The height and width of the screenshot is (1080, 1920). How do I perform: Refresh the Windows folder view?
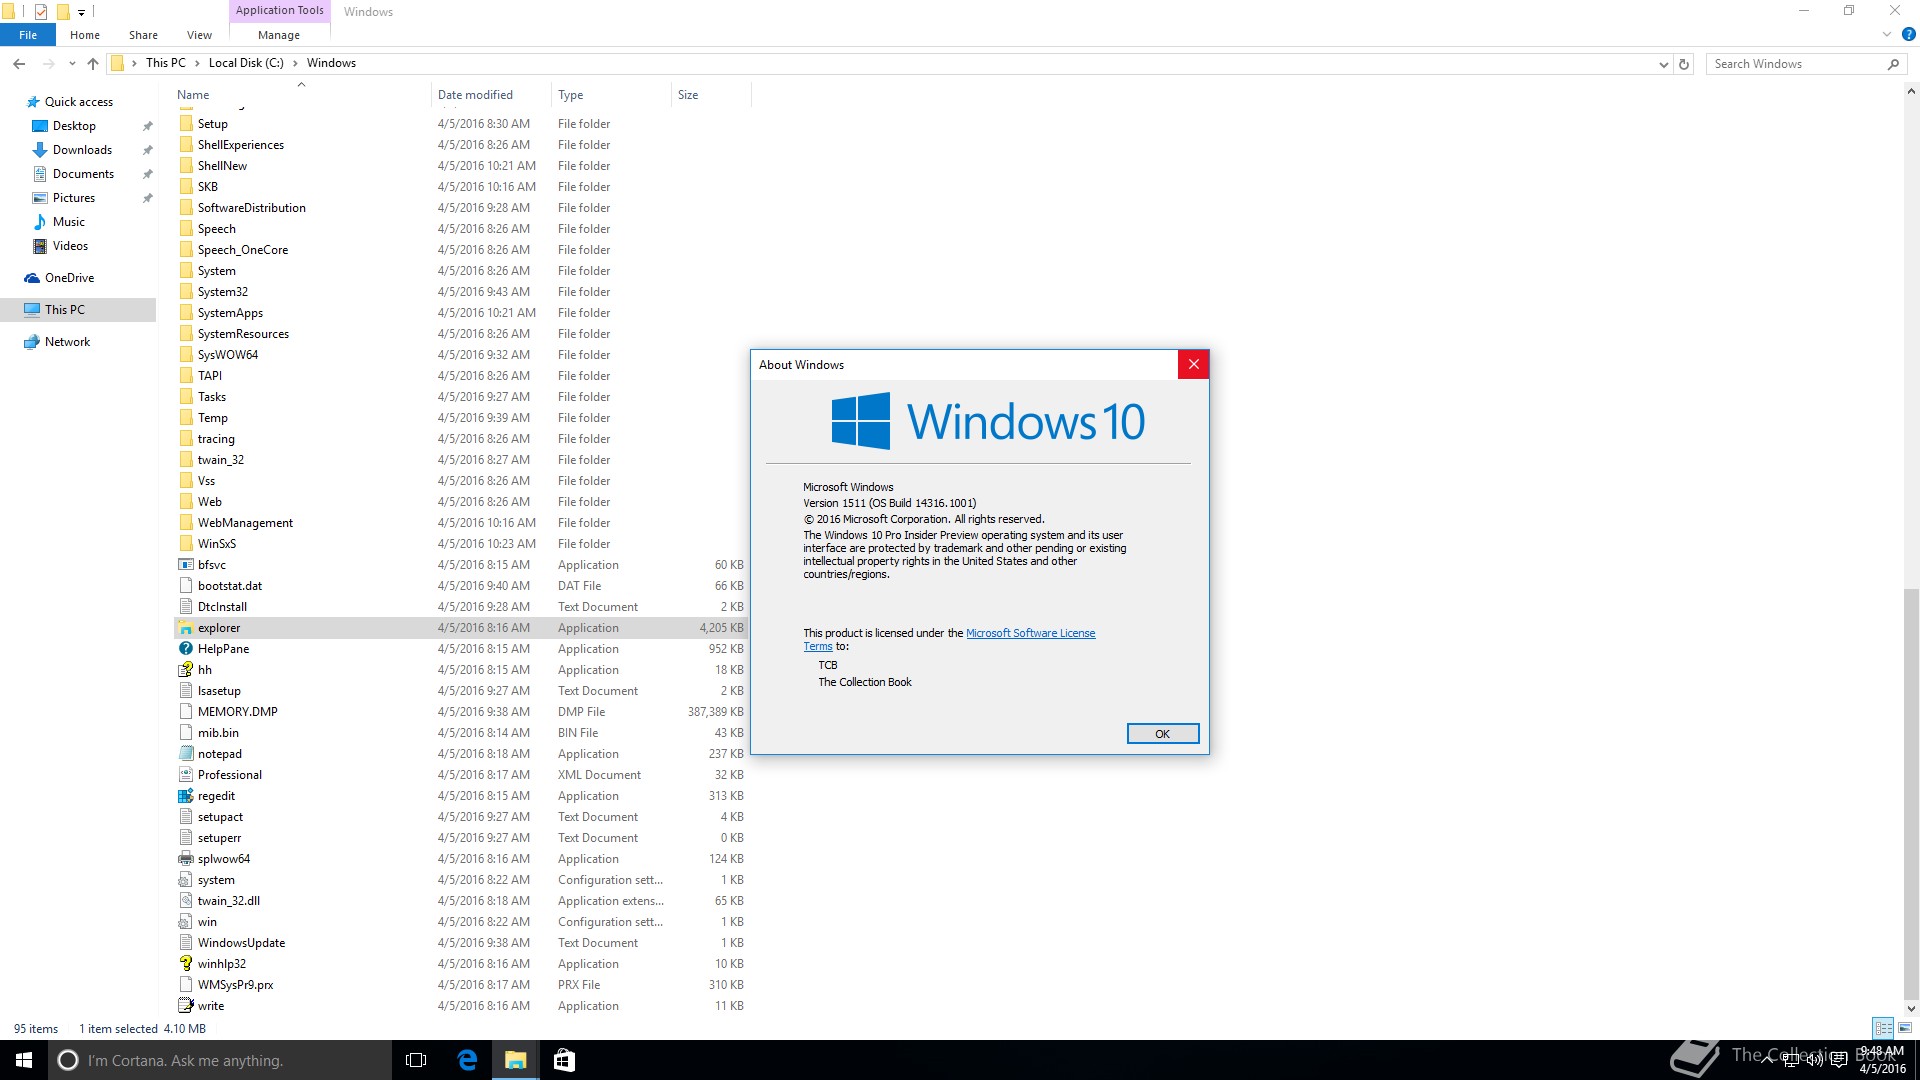(x=1684, y=64)
